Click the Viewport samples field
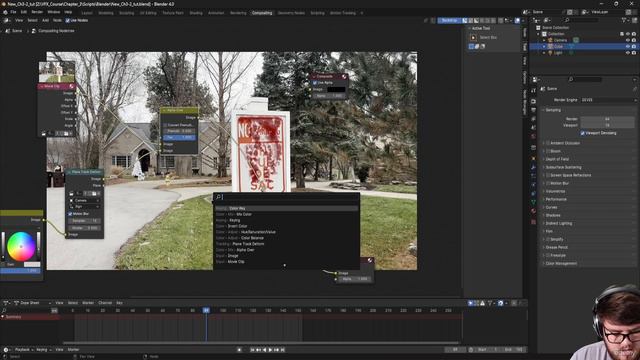 coord(607,125)
